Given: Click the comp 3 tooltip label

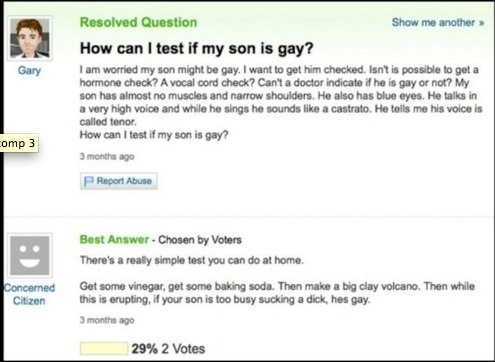Looking at the screenshot, I should (x=17, y=143).
